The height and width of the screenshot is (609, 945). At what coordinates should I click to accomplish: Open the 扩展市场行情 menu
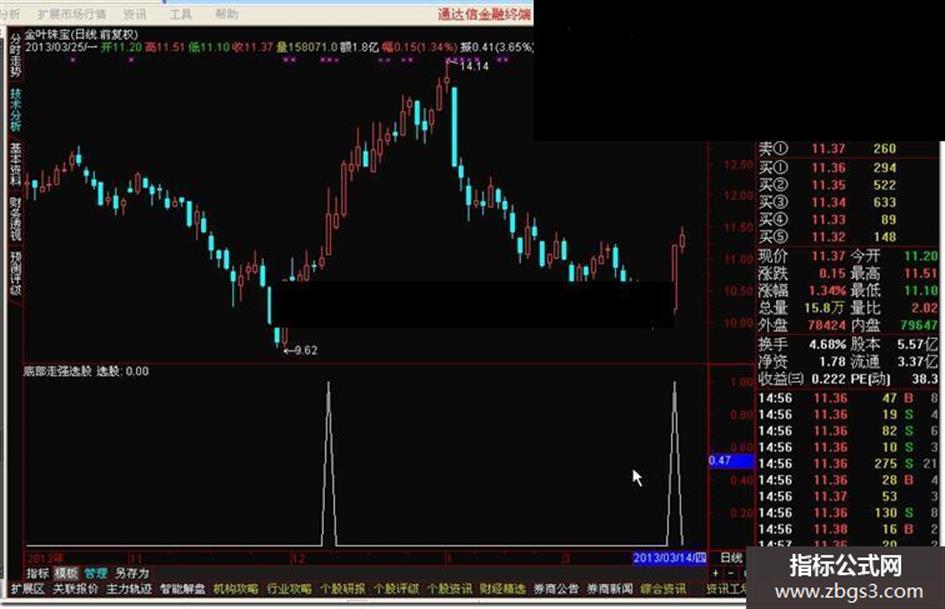[x=71, y=13]
